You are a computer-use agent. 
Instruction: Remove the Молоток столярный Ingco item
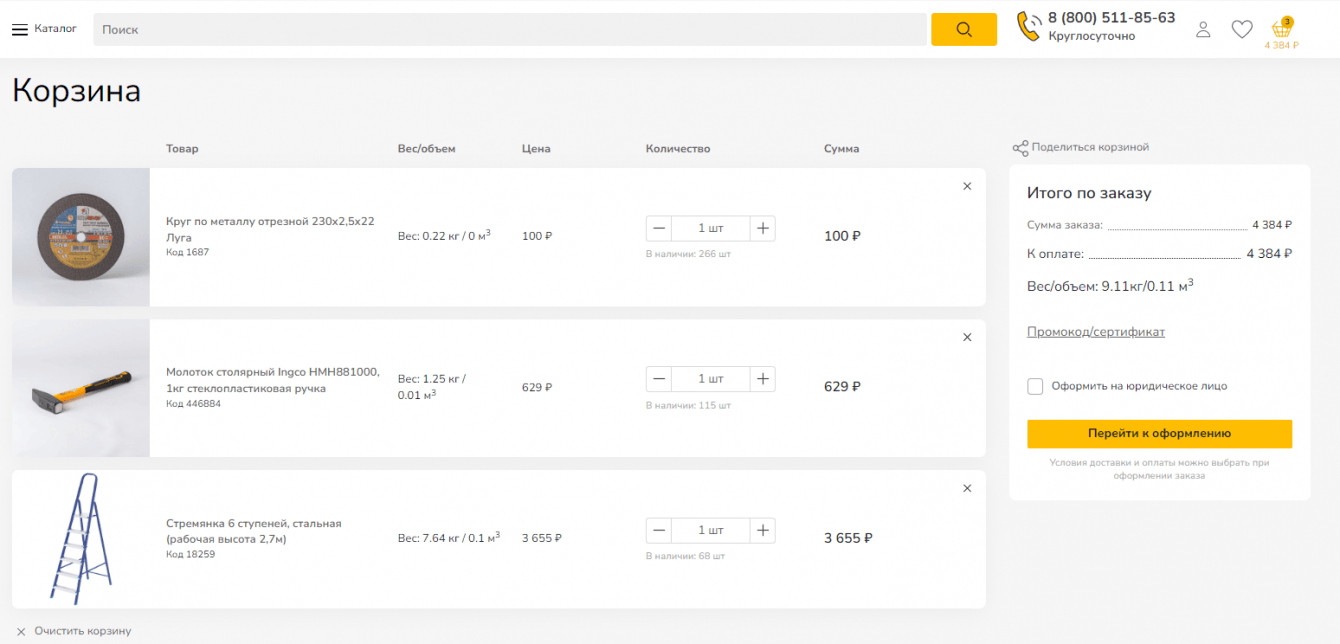(967, 337)
